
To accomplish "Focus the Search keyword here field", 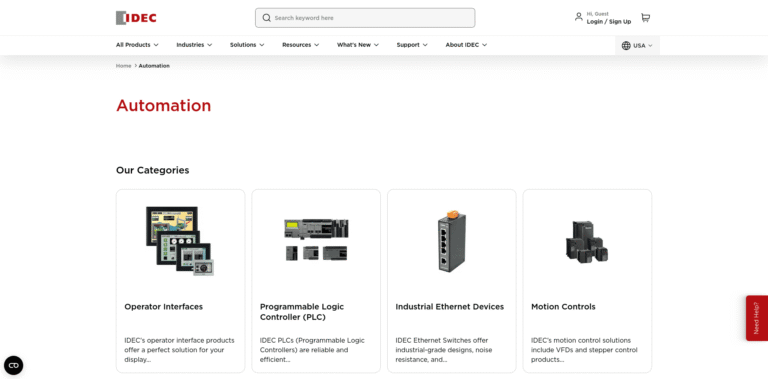I will pyautogui.click(x=365, y=18).
